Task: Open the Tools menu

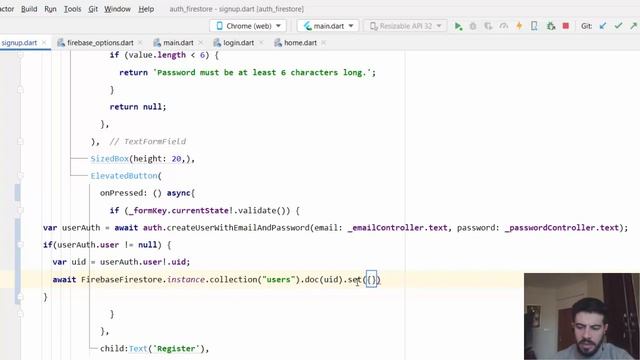Action: (x=72, y=9)
